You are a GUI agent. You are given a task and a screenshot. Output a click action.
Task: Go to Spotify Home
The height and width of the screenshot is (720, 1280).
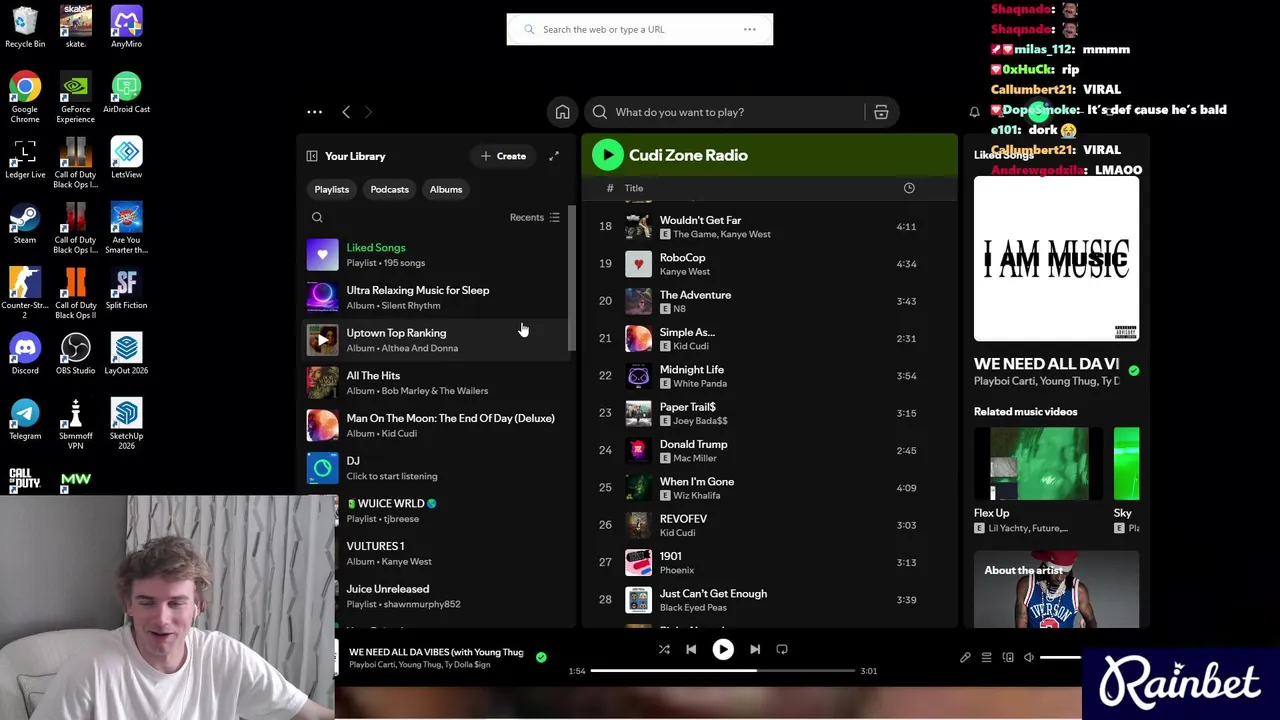click(562, 112)
